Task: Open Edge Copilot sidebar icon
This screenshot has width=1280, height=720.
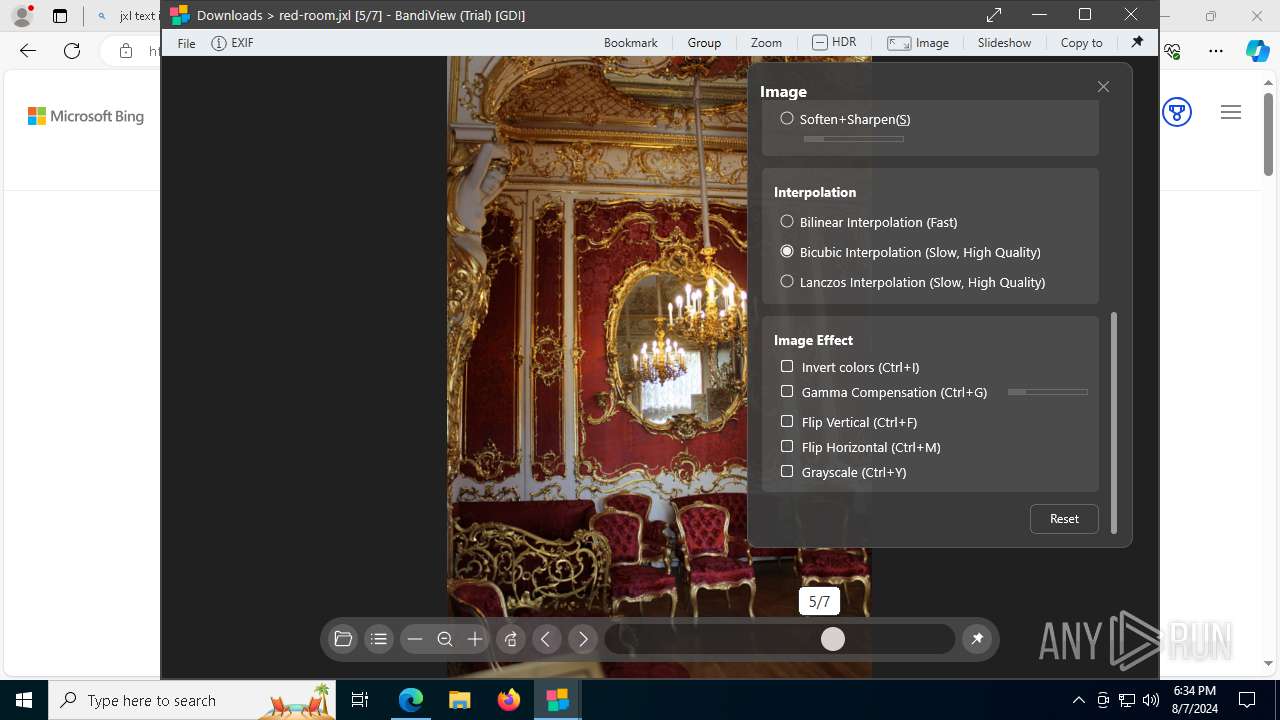Action: pyautogui.click(x=1257, y=51)
